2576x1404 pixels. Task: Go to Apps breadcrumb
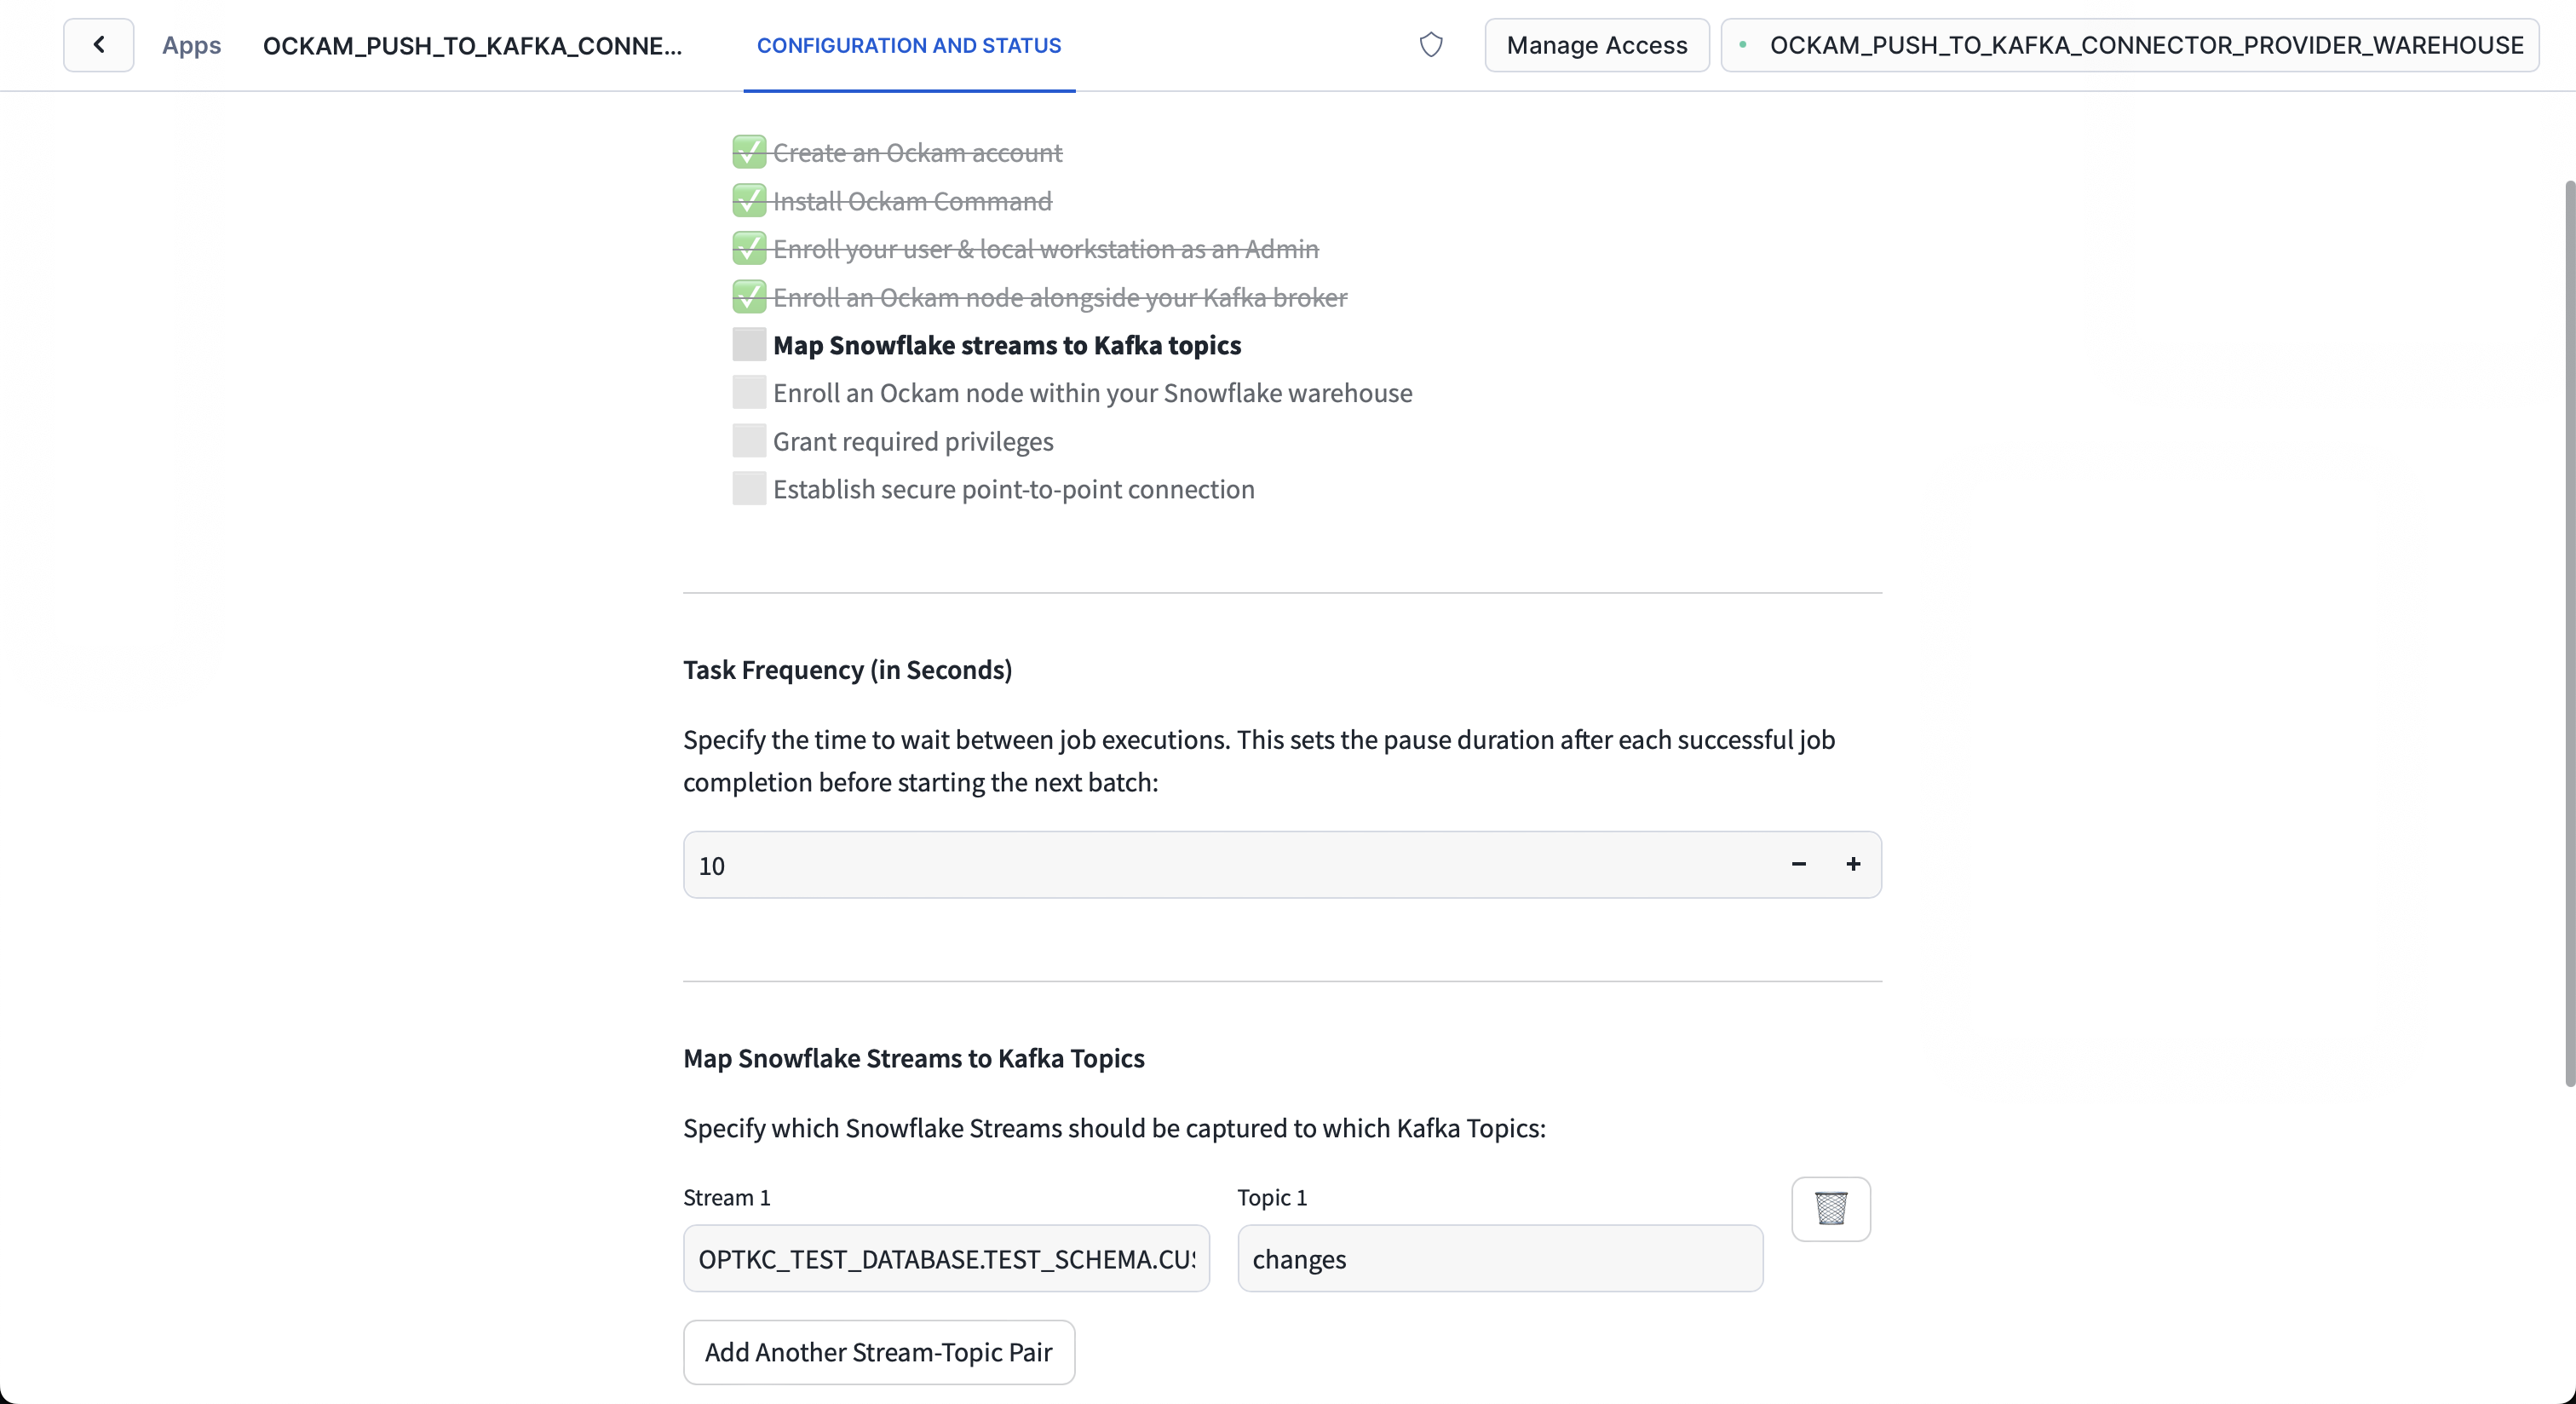[191, 45]
